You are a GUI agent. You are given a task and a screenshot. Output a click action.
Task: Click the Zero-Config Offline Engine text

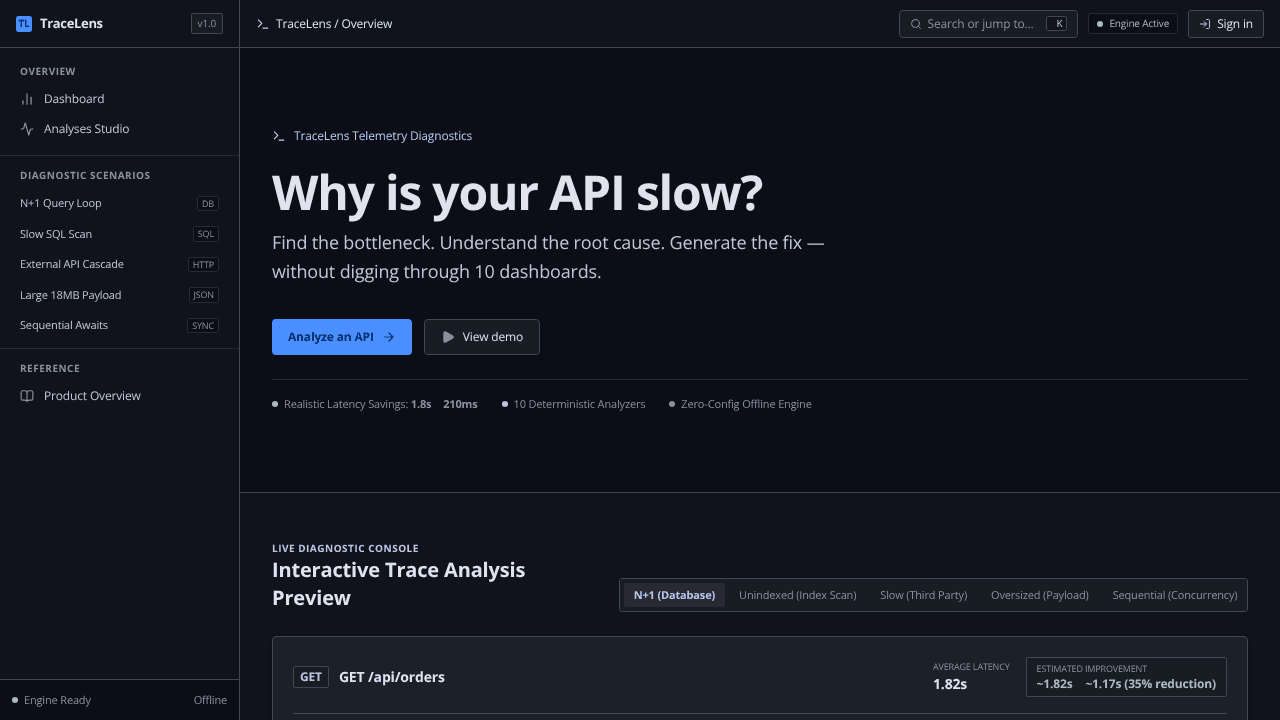point(746,404)
